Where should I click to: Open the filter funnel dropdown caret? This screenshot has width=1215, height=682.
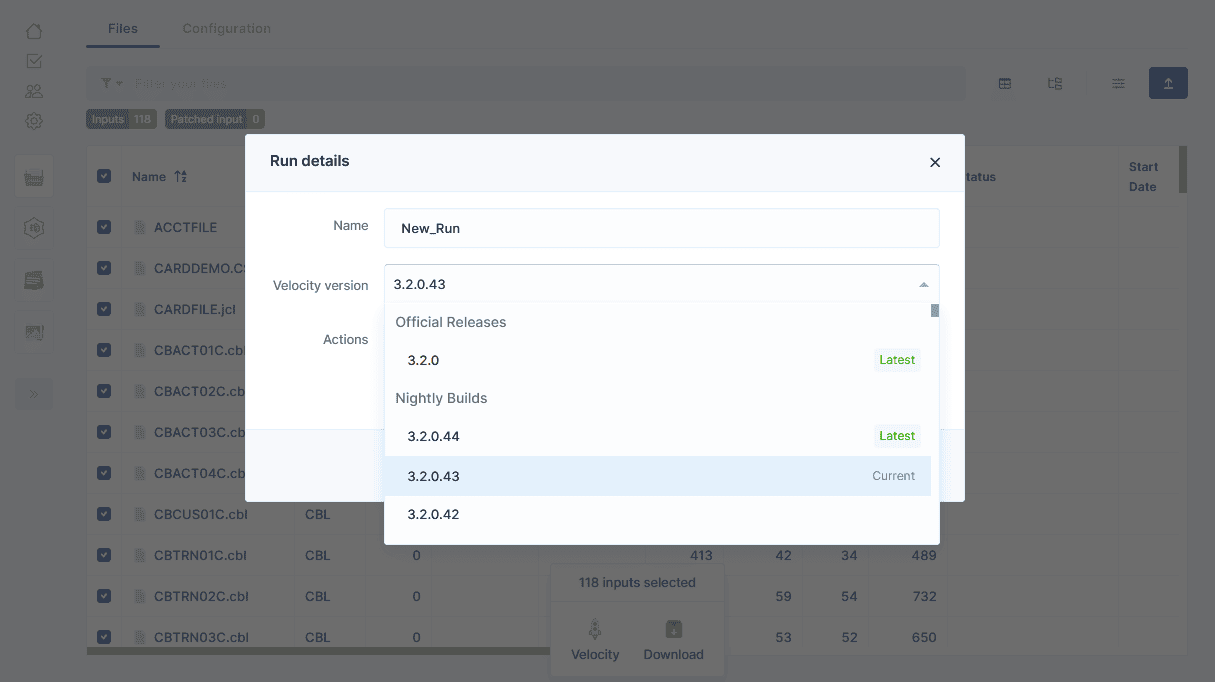click(x=120, y=83)
